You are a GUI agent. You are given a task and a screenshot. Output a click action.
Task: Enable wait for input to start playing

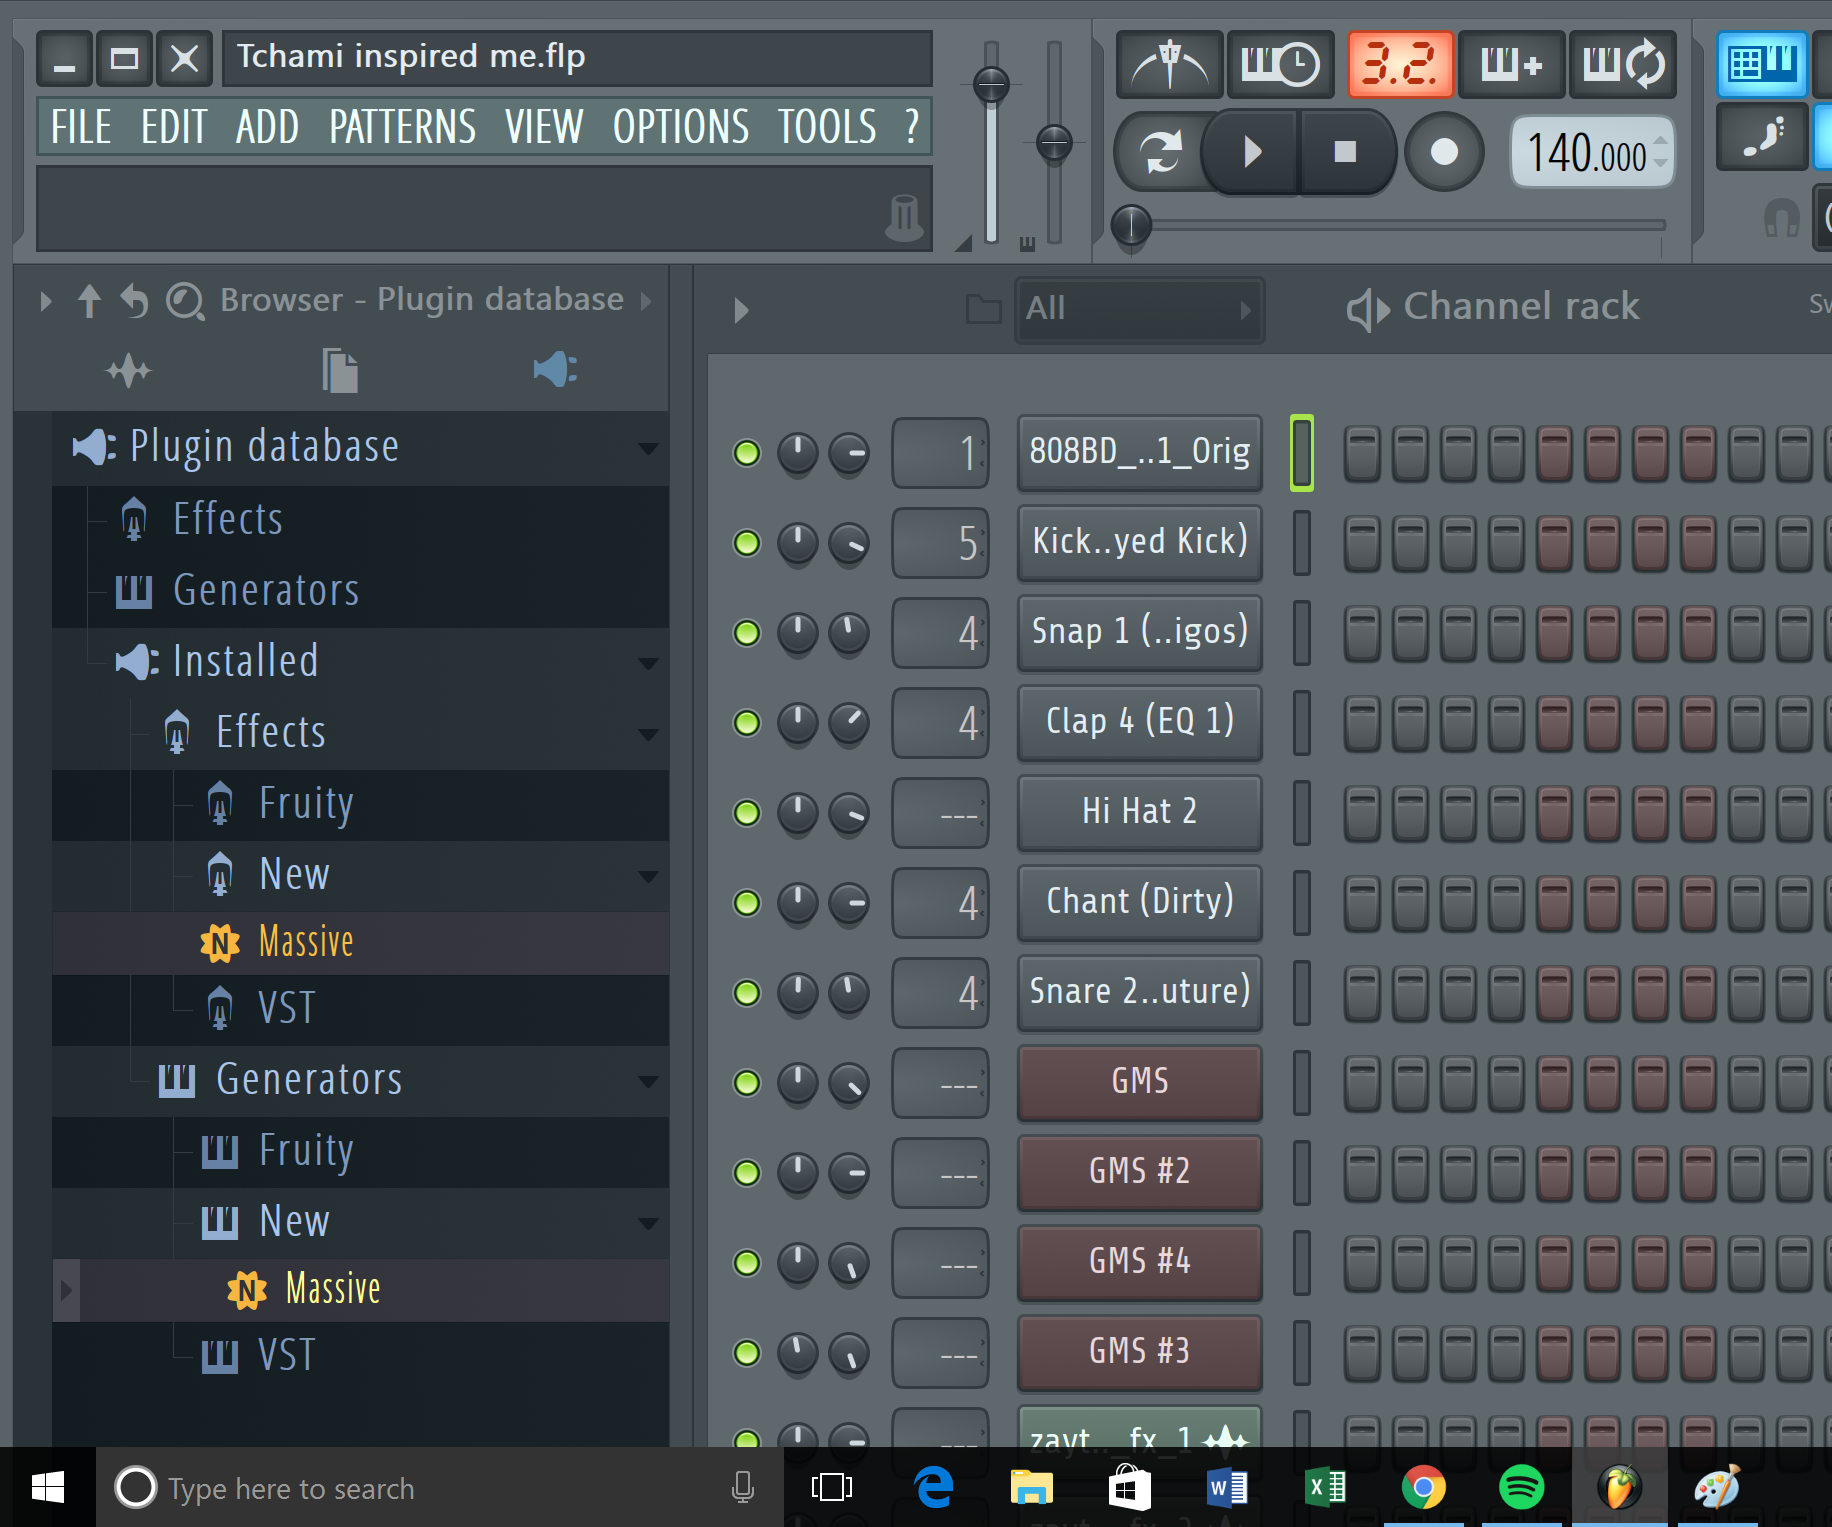pyautogui.click(x=1281, y=65)
